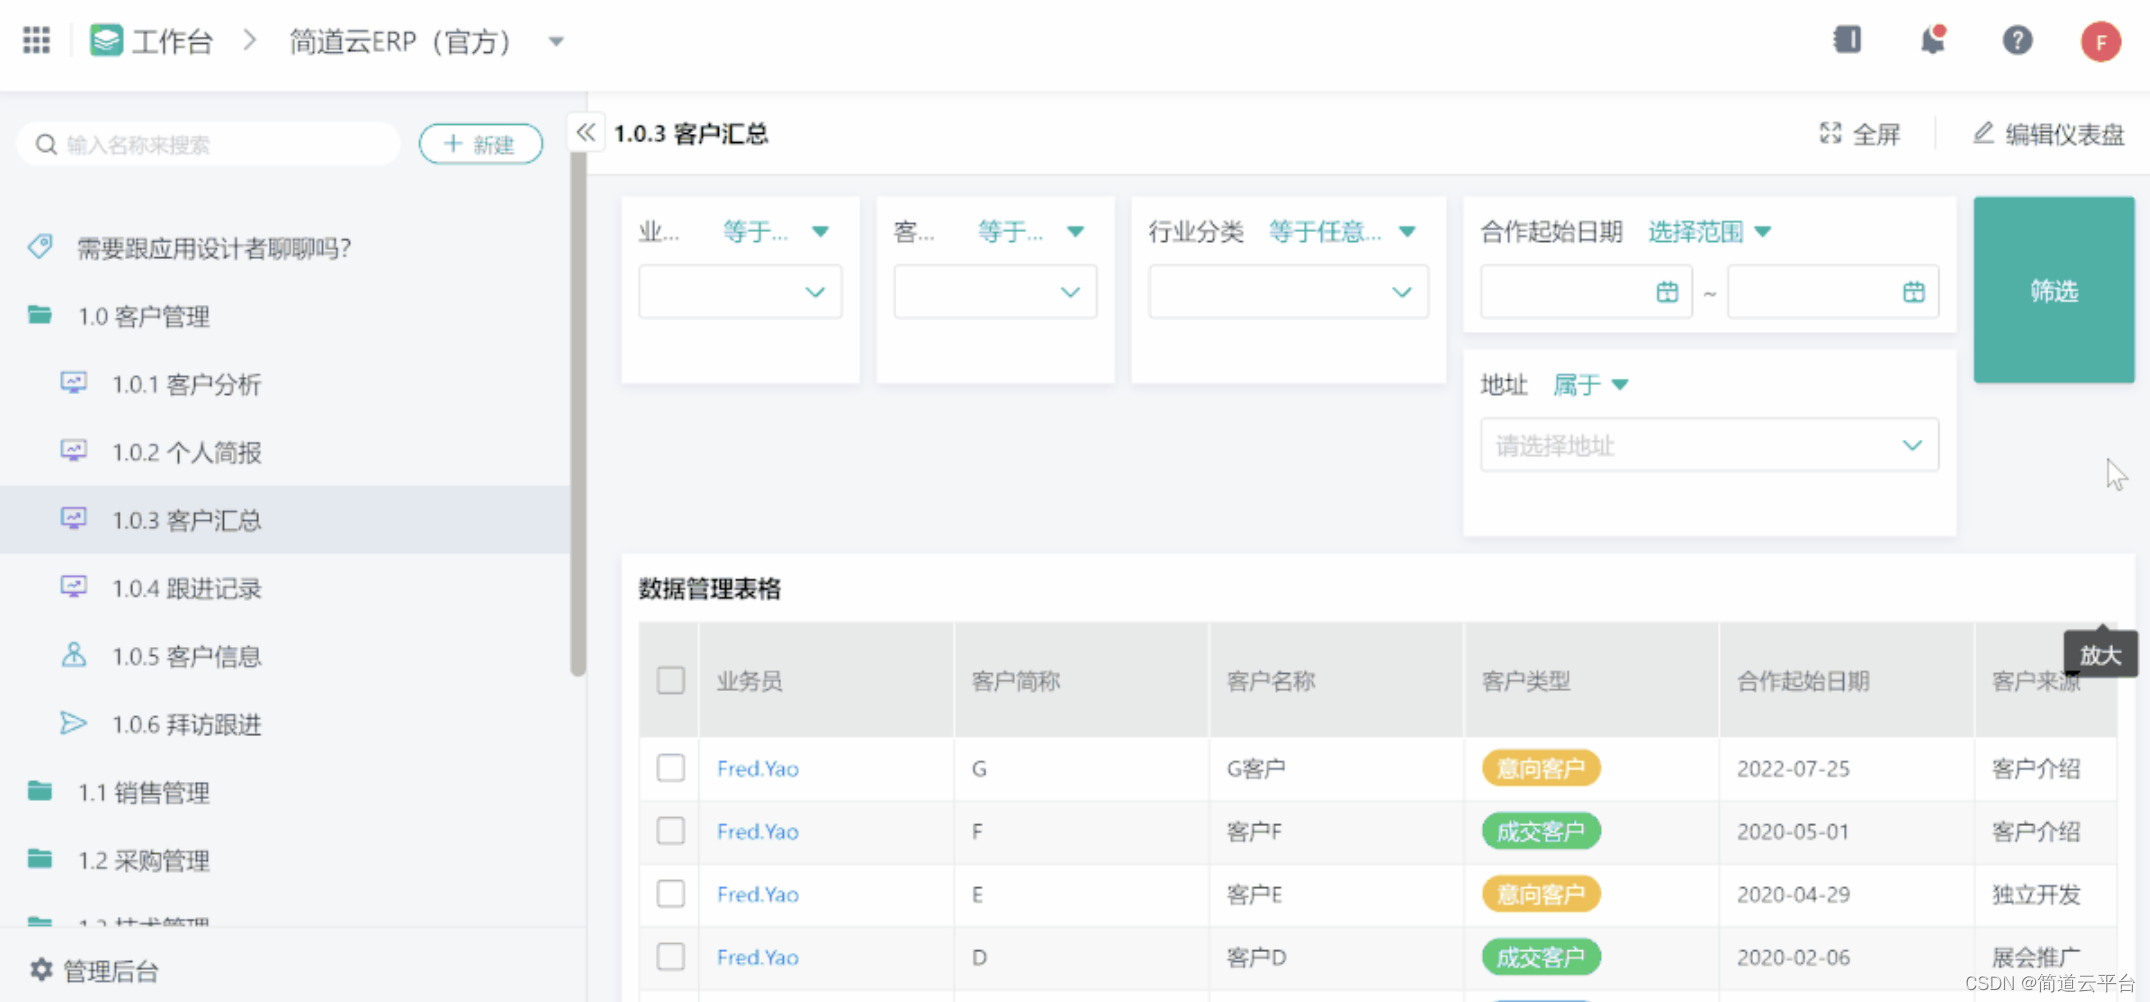The width and height of the screenshot is (2150, 1002).
Task: Open 1.0.5 客户信息 in sidebar
Action: click(x=285, y=656)
